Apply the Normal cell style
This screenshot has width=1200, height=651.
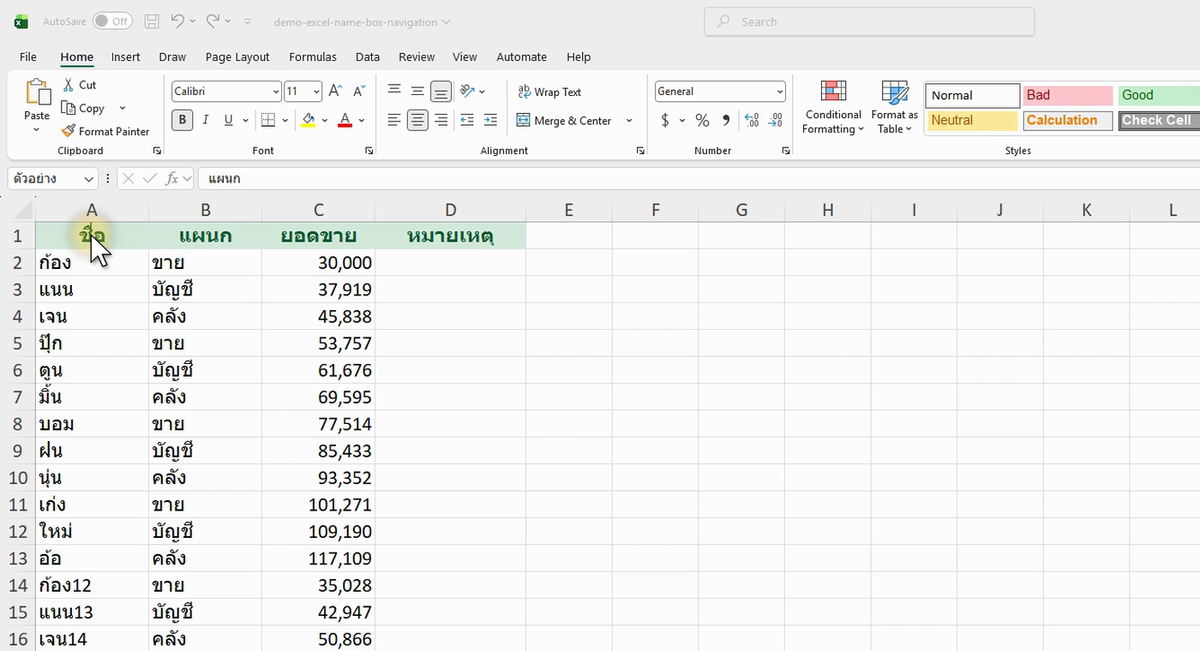pos(973,95)
